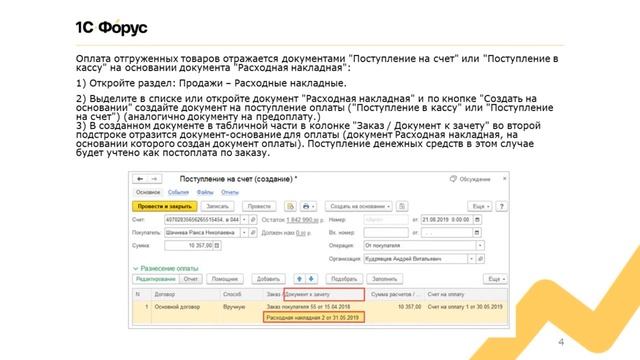
Task: Click the date field 21.08.2019 0:00:00
Action: [x=447, y=220]
